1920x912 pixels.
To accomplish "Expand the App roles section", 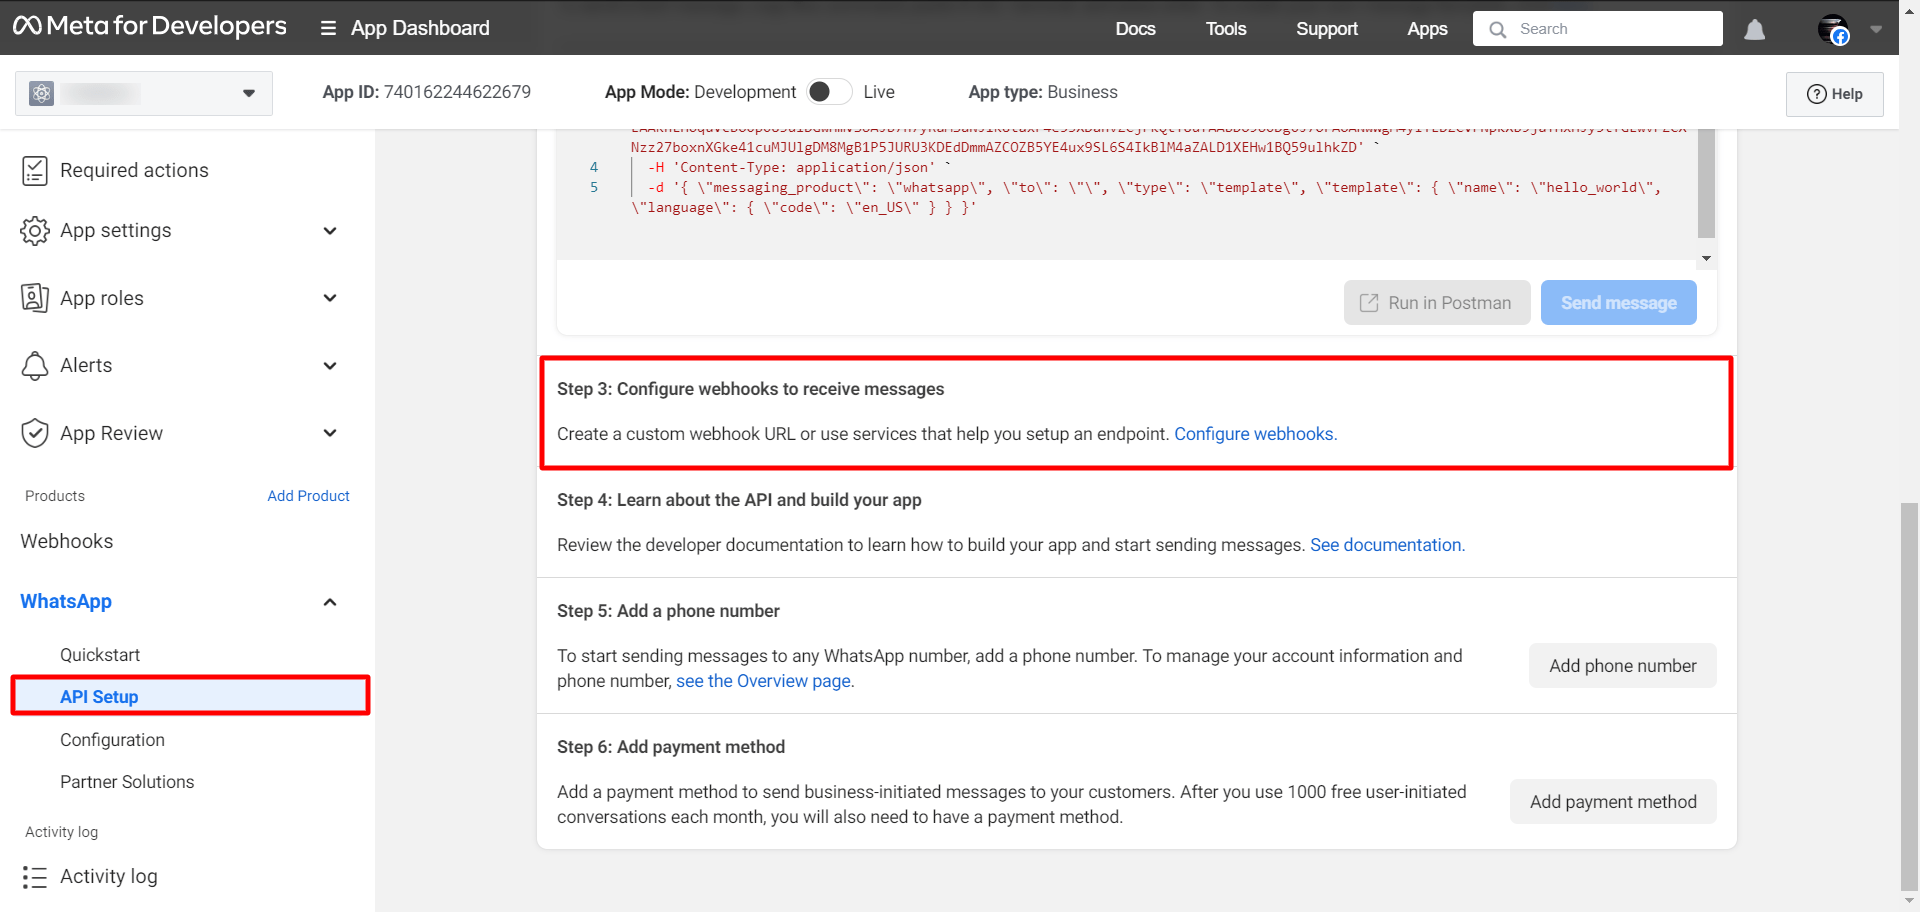I will click(330, 298).
